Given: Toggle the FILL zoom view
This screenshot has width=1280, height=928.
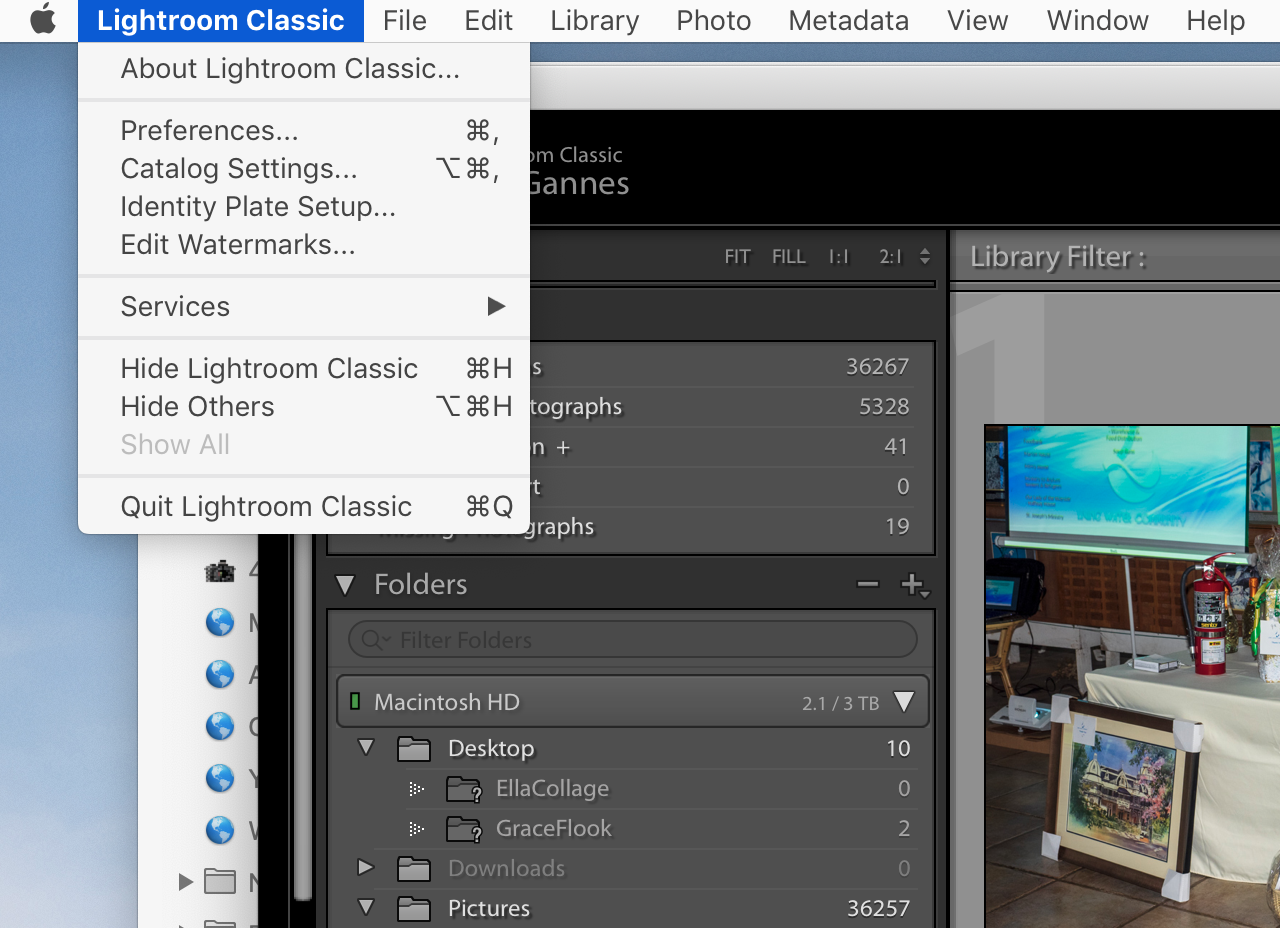Looking at the screenshot, I should (788, 256).
